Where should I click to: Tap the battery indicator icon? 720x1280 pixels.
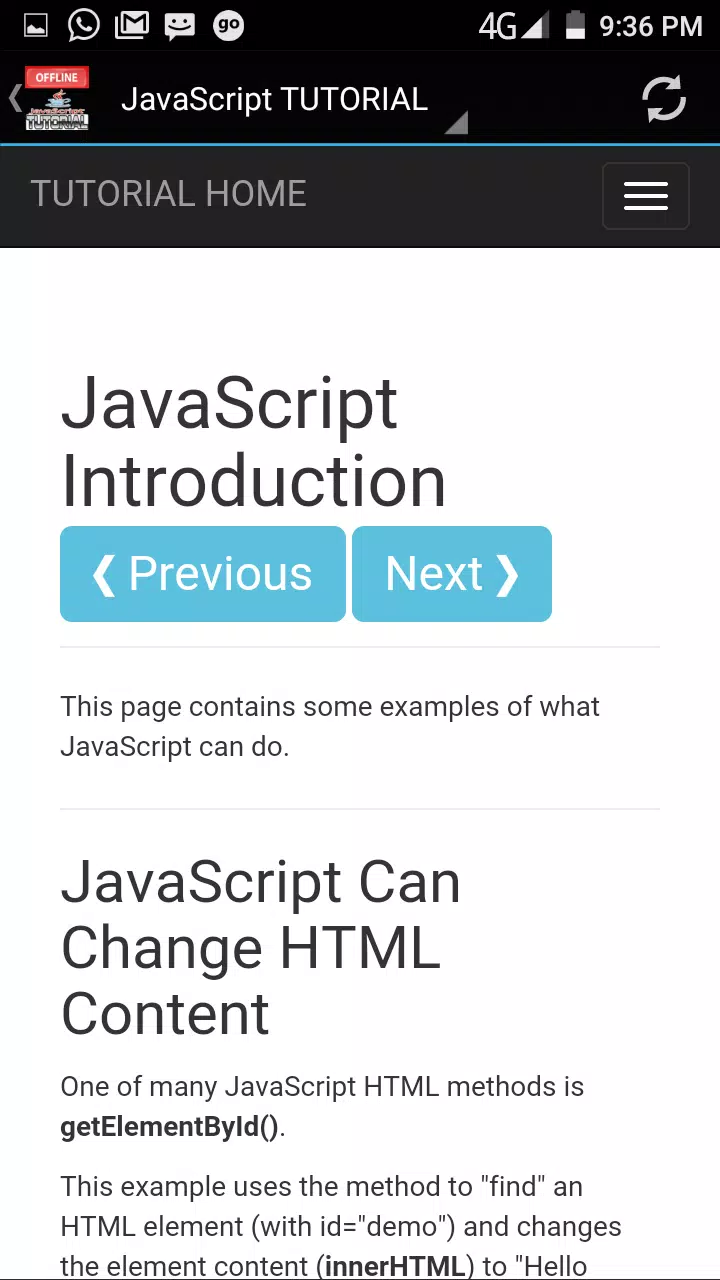click(575, 25)
